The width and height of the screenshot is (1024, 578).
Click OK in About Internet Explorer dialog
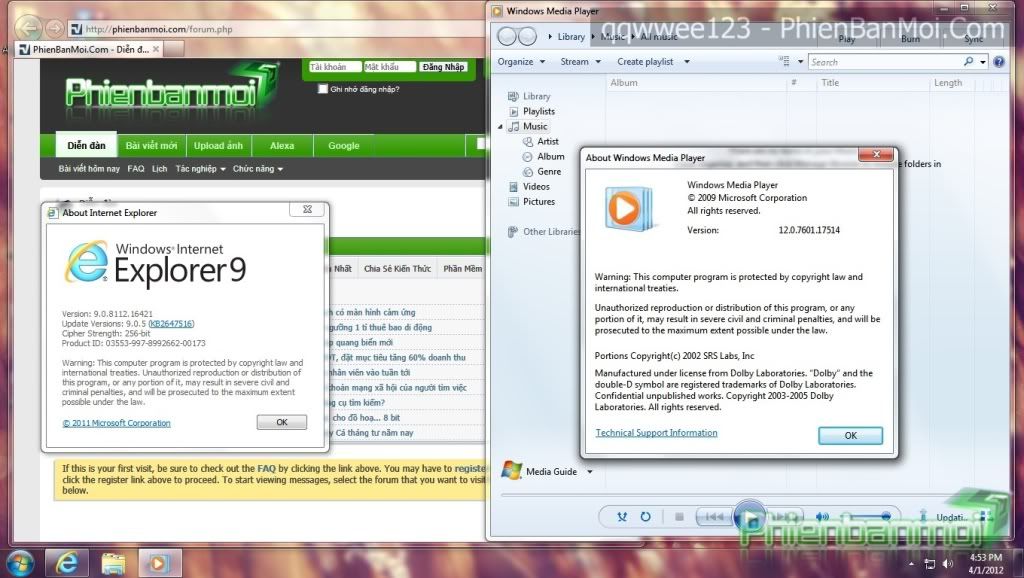click(x=281, y=422)
